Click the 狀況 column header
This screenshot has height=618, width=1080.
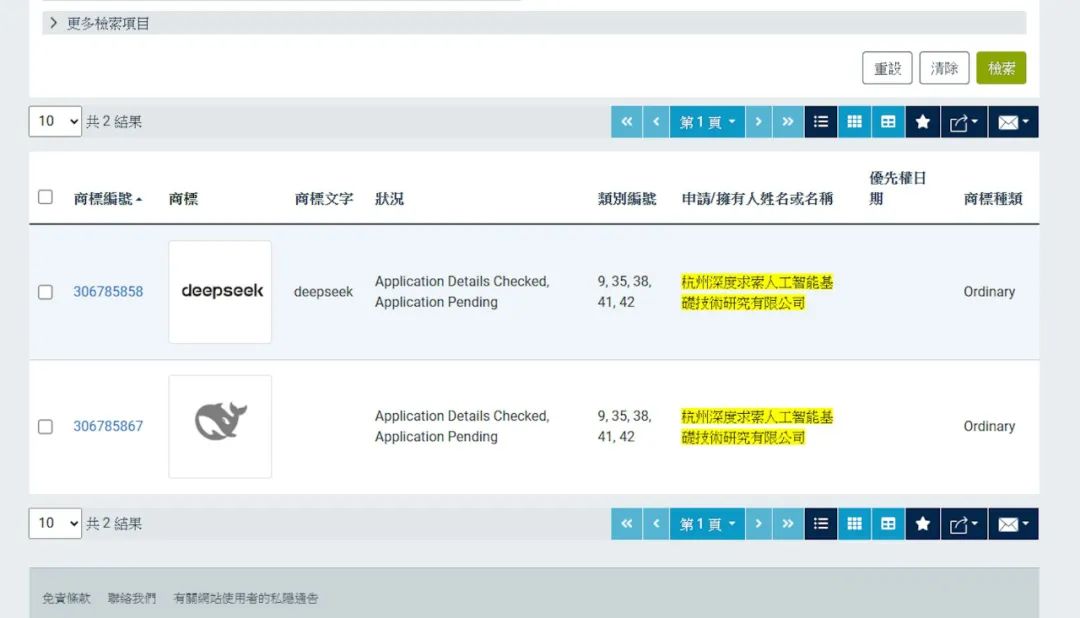point(389,199)
